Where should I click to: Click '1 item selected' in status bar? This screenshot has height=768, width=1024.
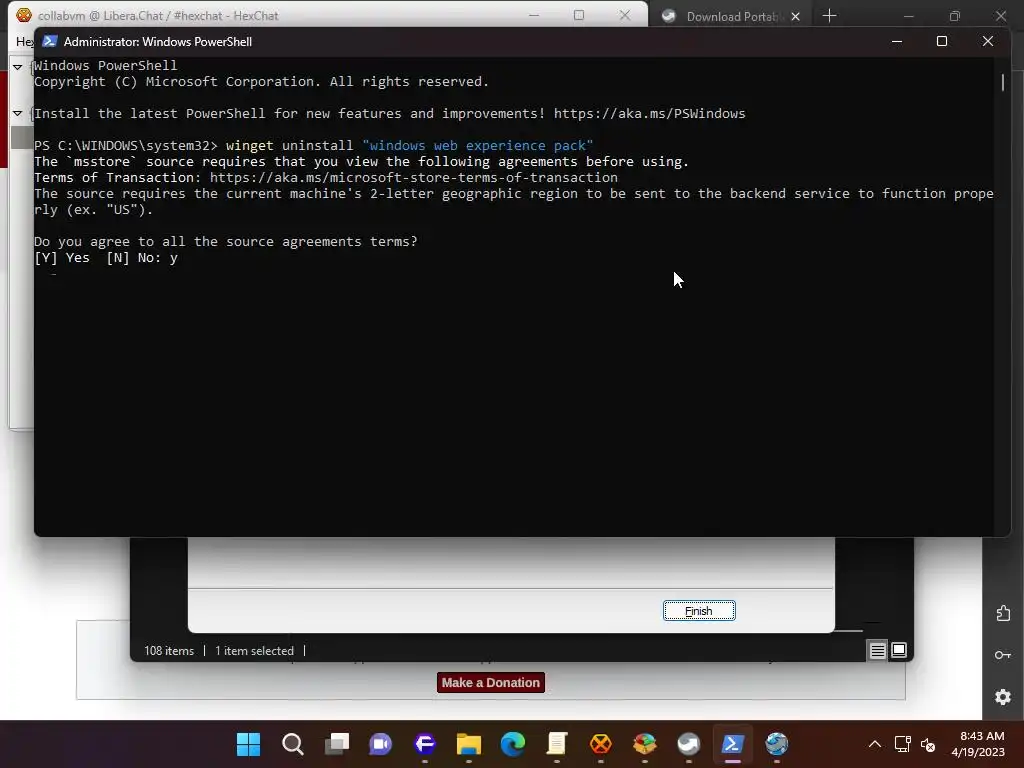[x=255, y=650]
